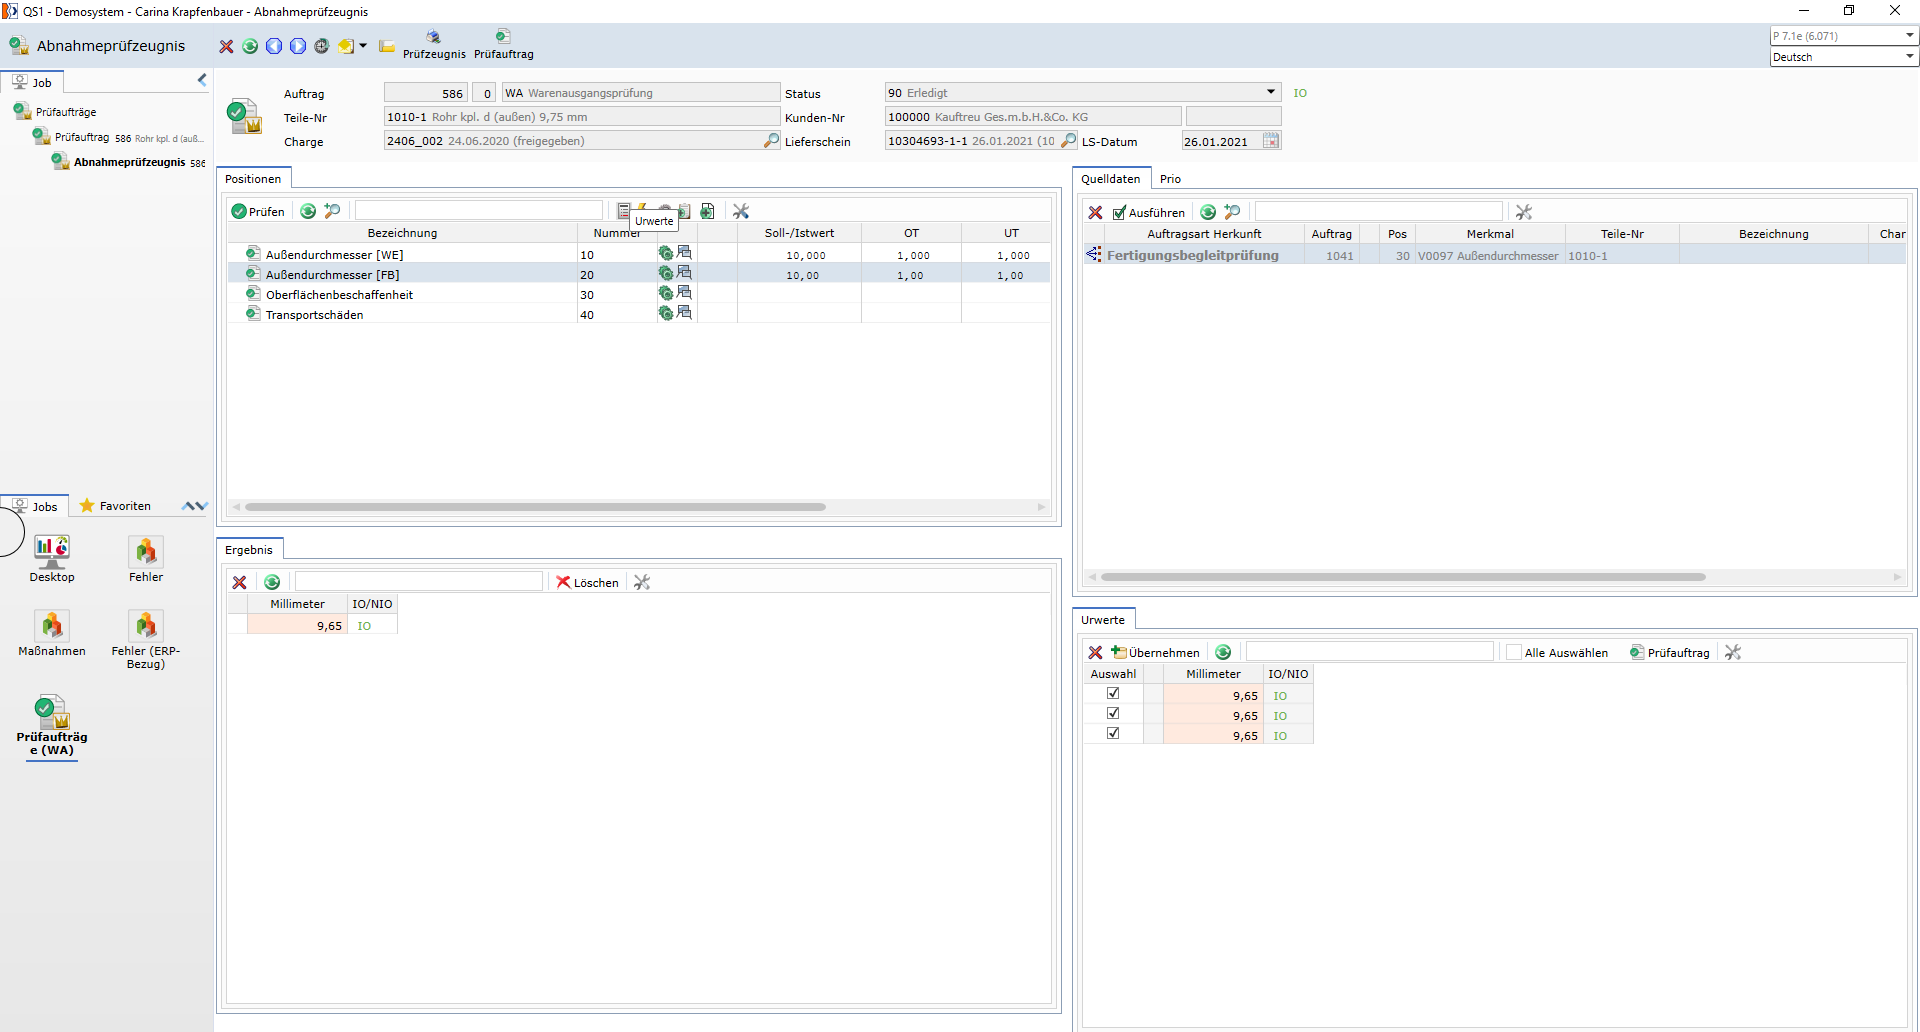Image resolution: width=1920 pixels, height=1032 pixels.
Task: Open the Fehler job shortcut
Action: [x=146, y=559]
